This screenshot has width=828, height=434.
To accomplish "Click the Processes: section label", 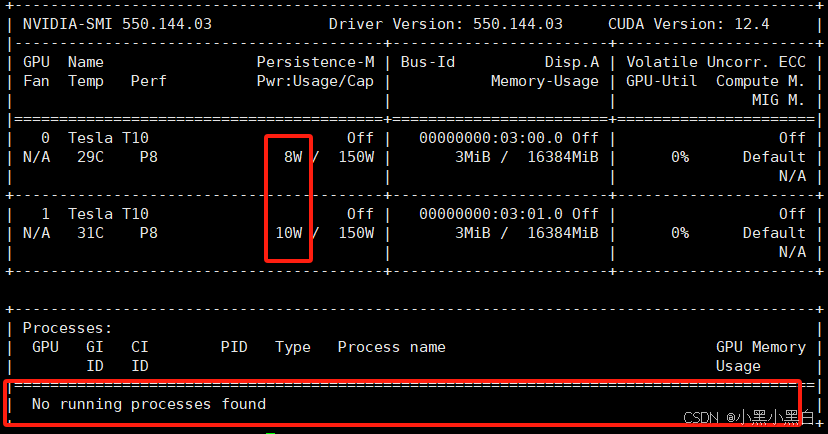I will tap(68, 328).
